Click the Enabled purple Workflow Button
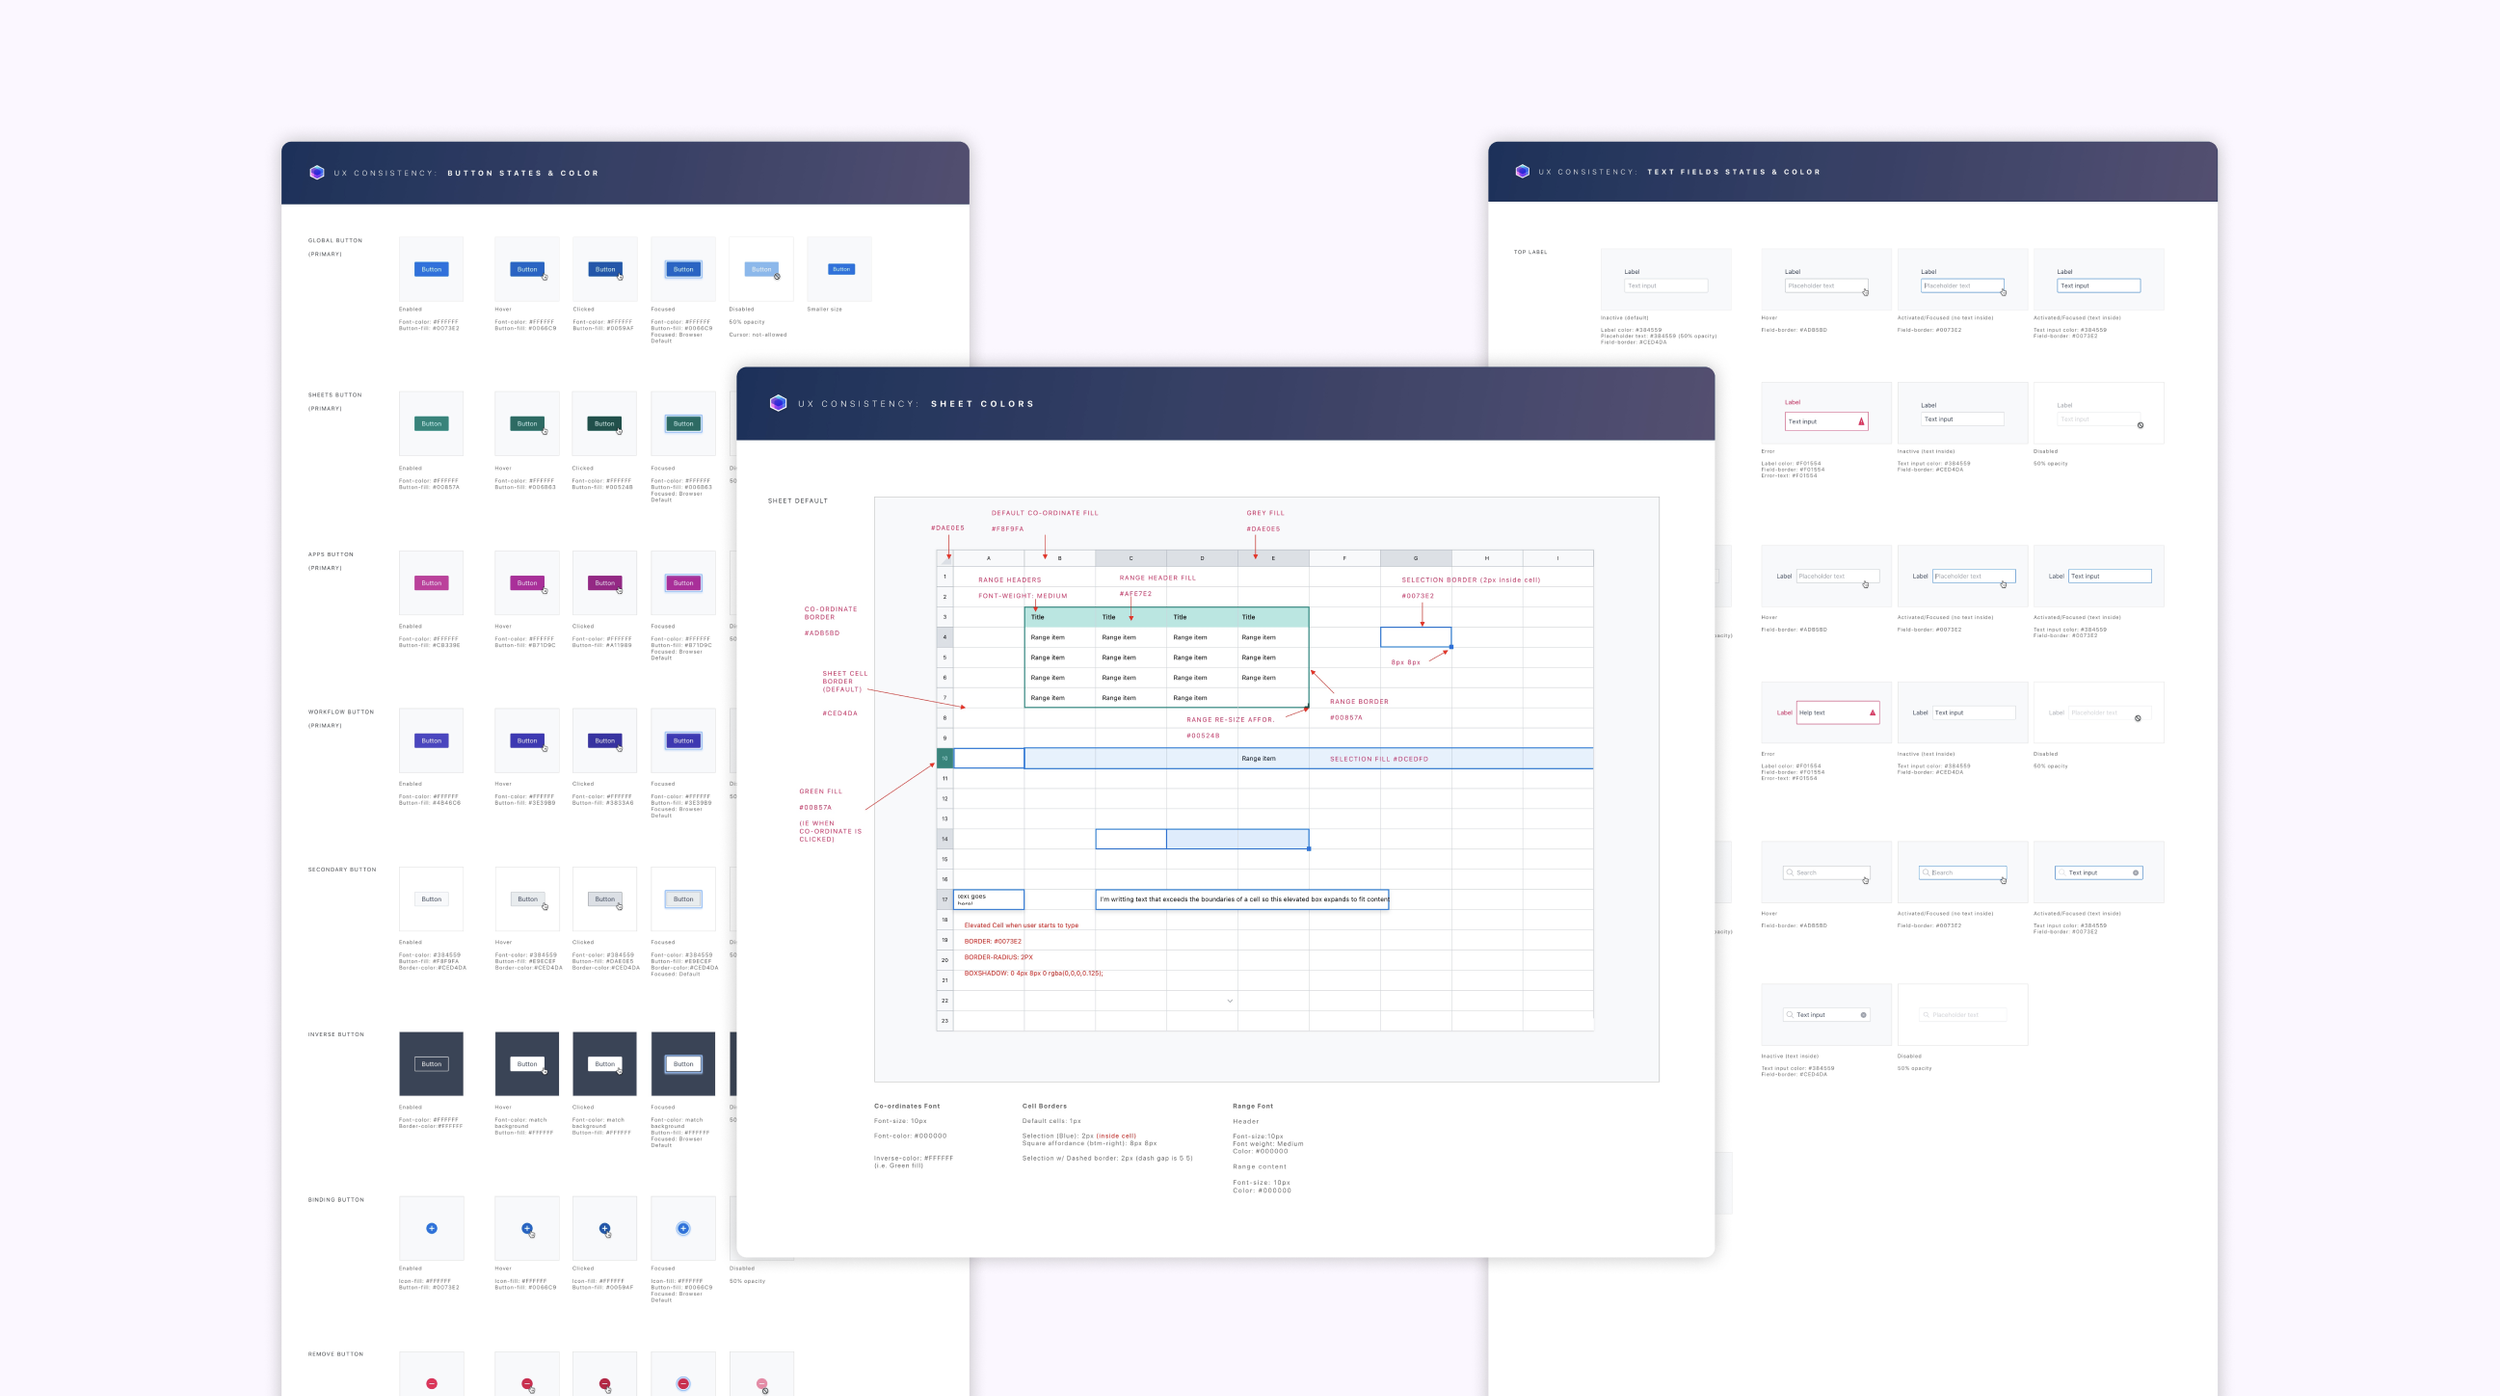The height and width of the screenshot is (1396, 2500). click(432, 741)
